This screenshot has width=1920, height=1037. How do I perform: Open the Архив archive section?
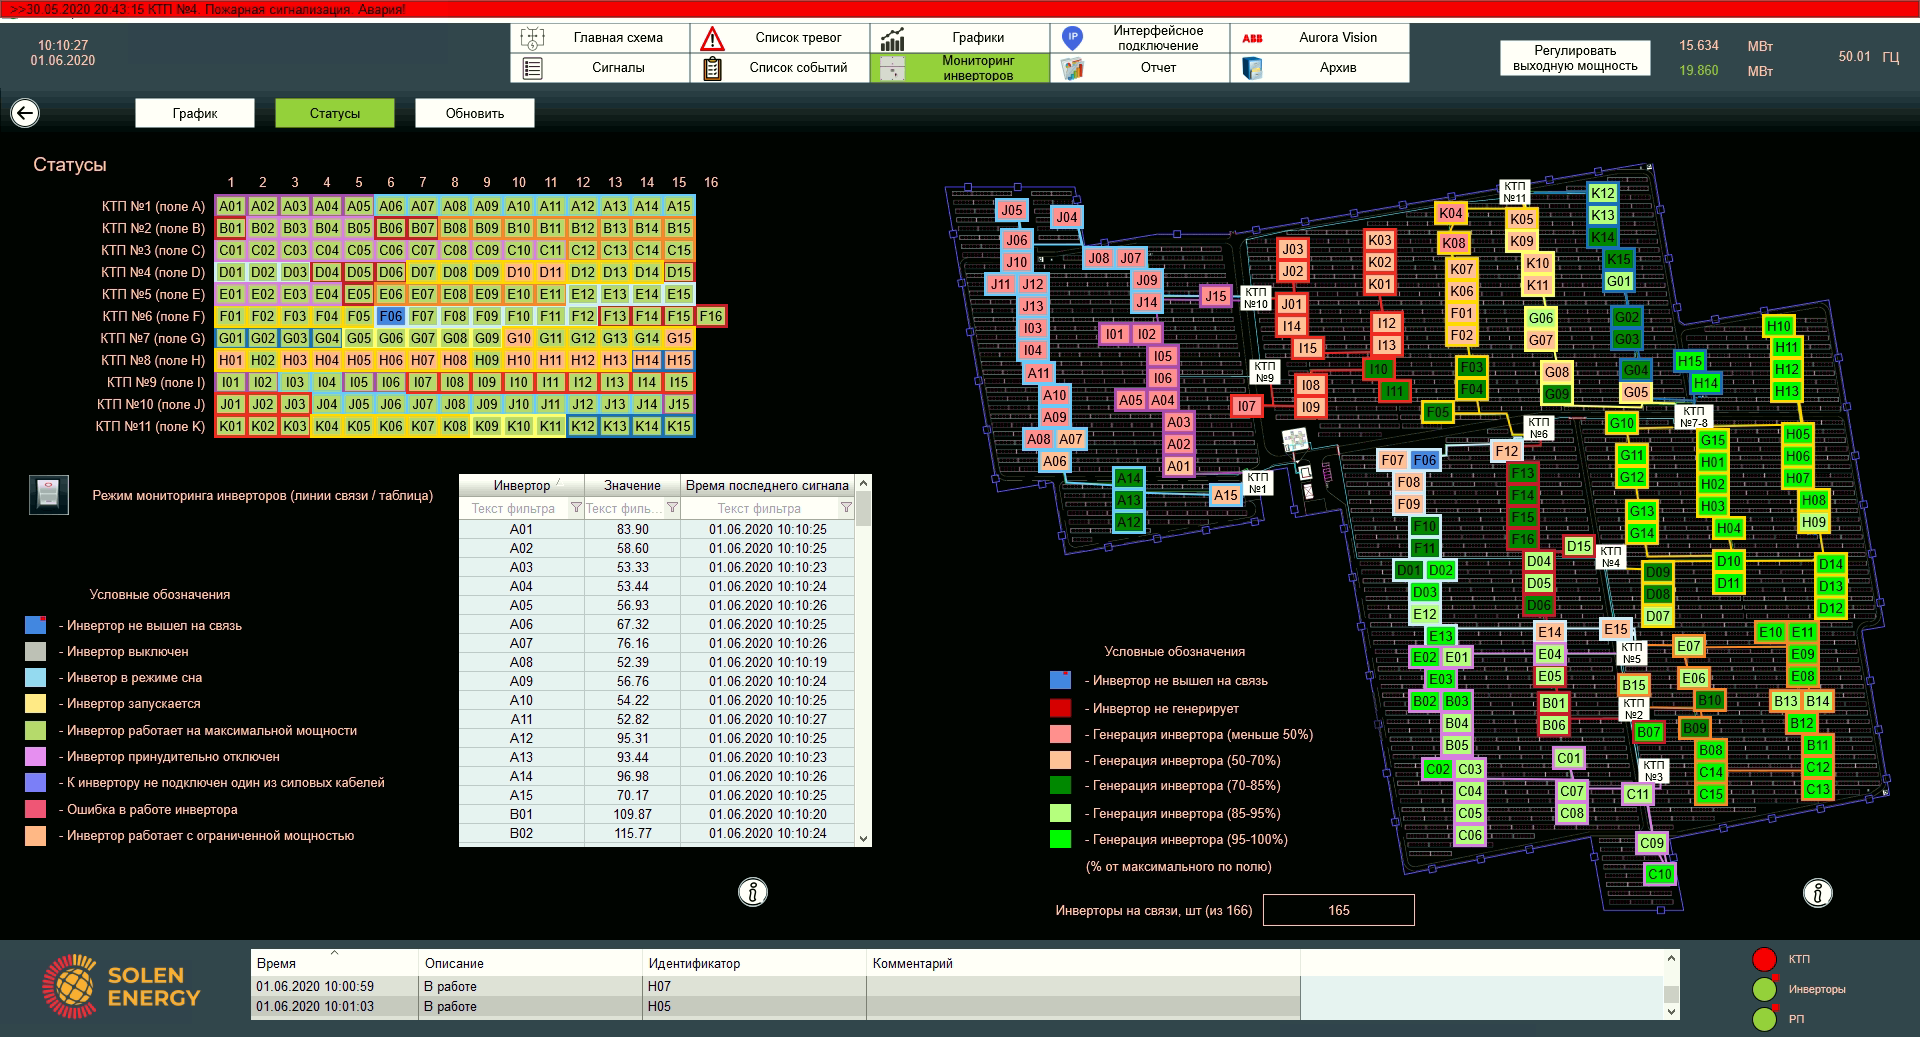pos(1319,68)
